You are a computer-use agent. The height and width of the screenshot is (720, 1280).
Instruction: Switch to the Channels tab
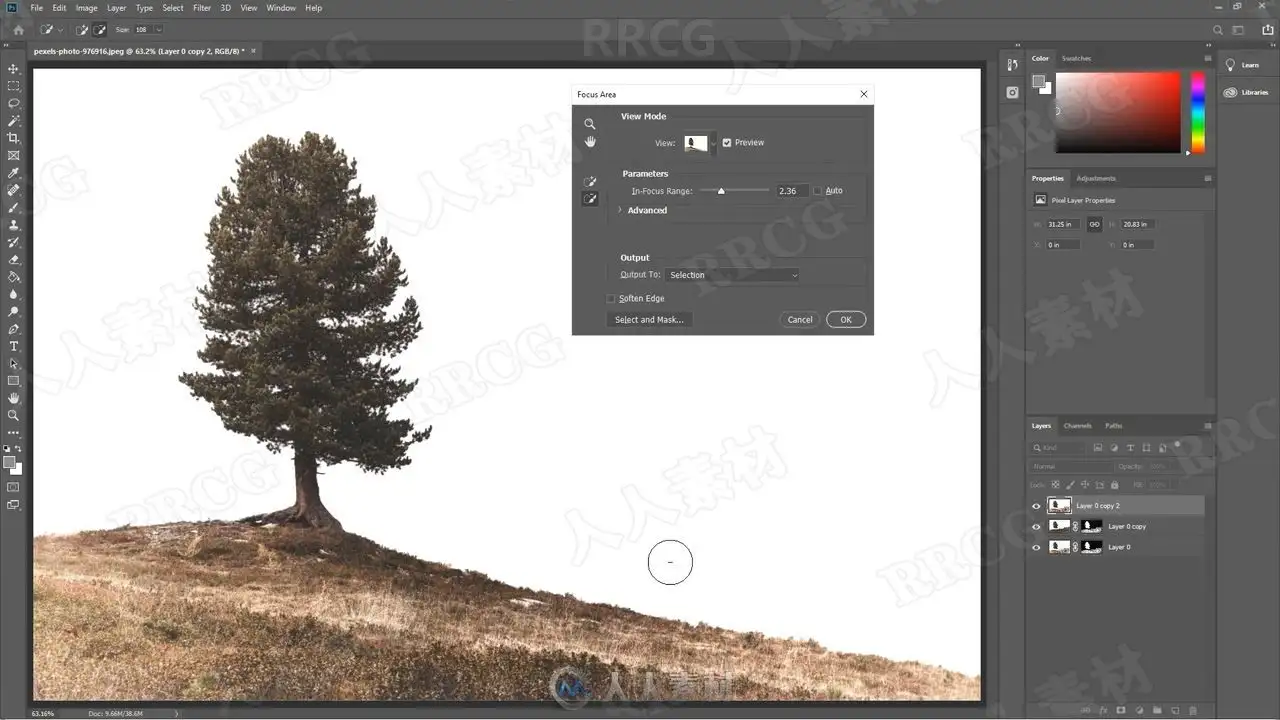(1077, 426)
